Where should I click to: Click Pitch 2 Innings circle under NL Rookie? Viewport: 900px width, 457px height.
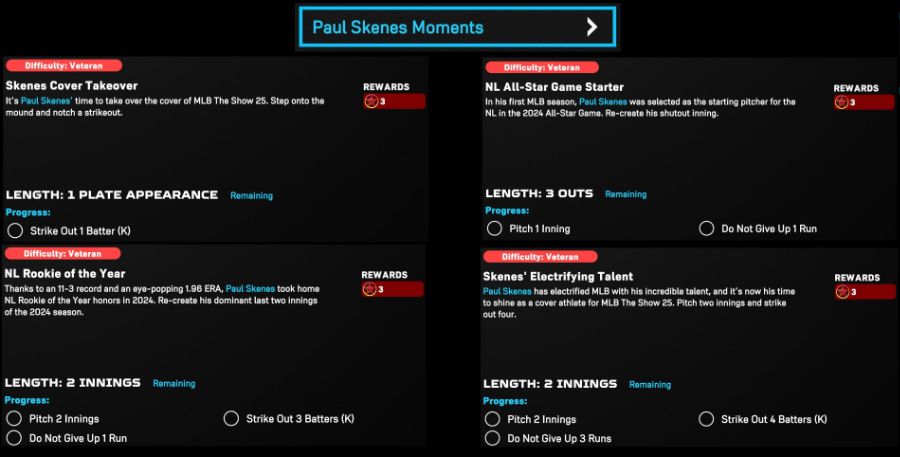14,419
